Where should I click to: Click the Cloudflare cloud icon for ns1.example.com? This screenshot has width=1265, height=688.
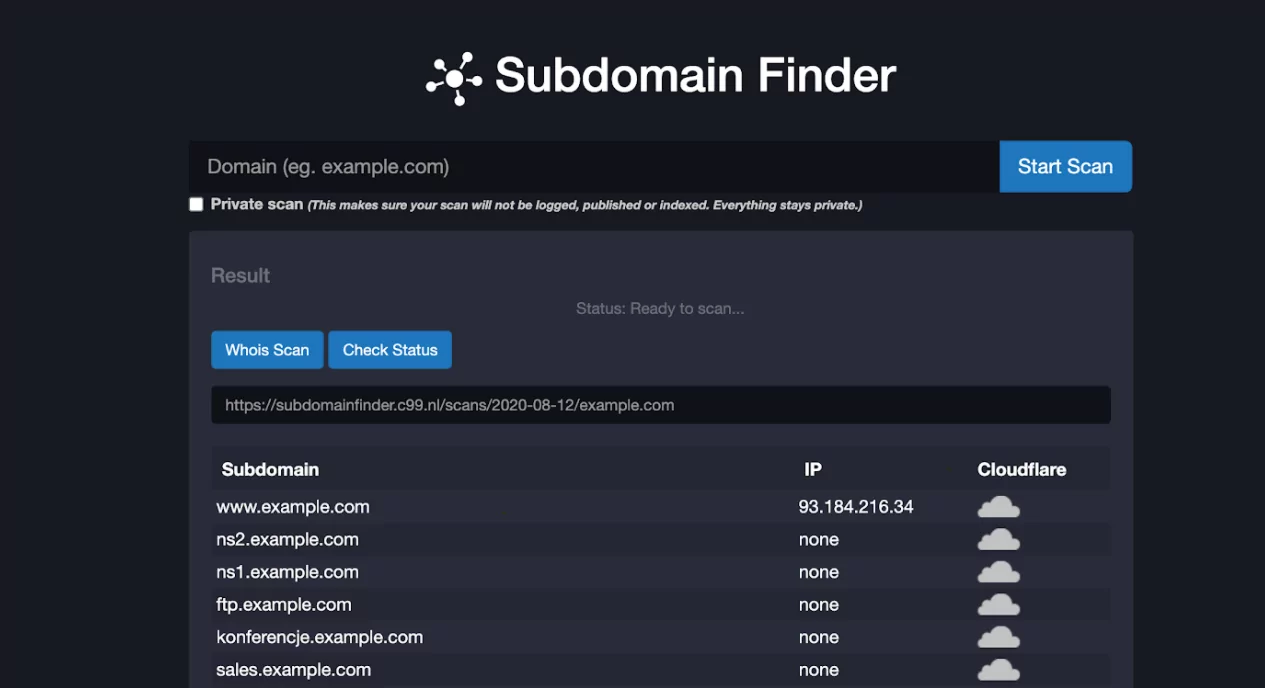[998, 571]
